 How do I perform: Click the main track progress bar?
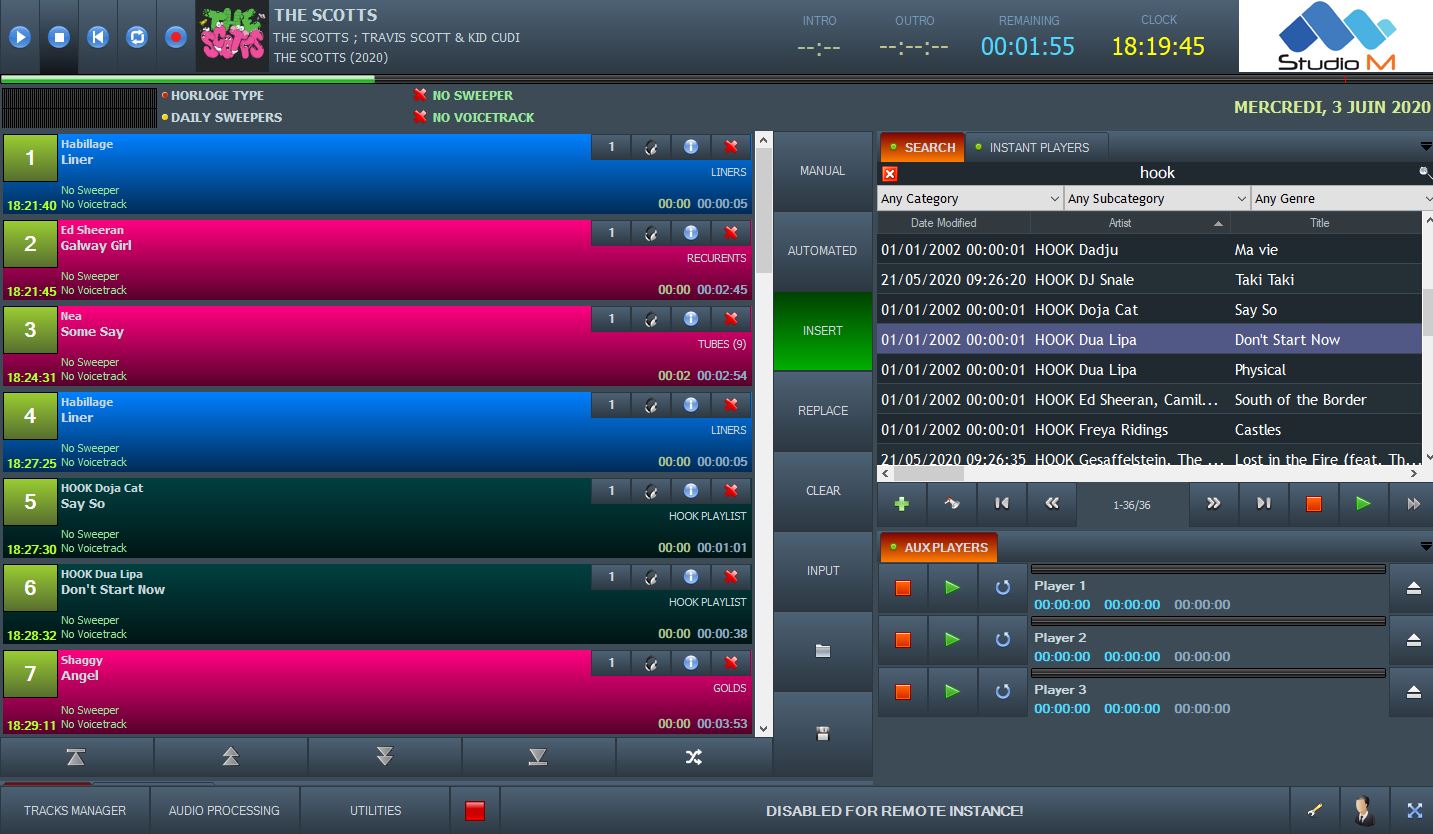coord(716,78)
